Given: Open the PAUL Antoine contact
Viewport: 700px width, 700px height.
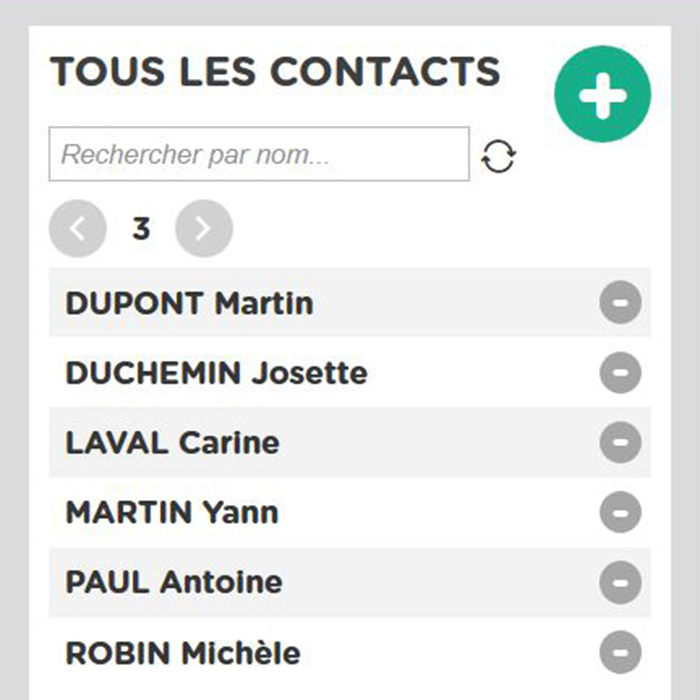Looking at the screenshot, I should tap(174, 582).
